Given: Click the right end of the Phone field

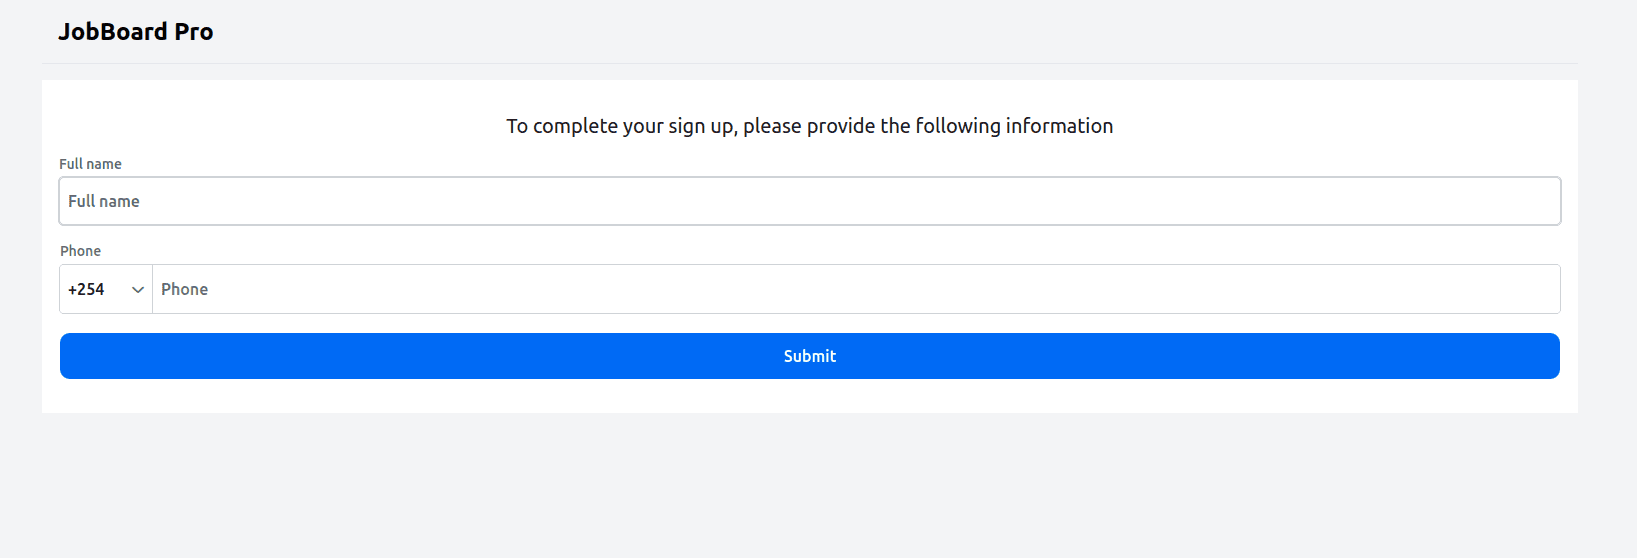Looking at the screenshot, I should click(x=1540, y=289).
